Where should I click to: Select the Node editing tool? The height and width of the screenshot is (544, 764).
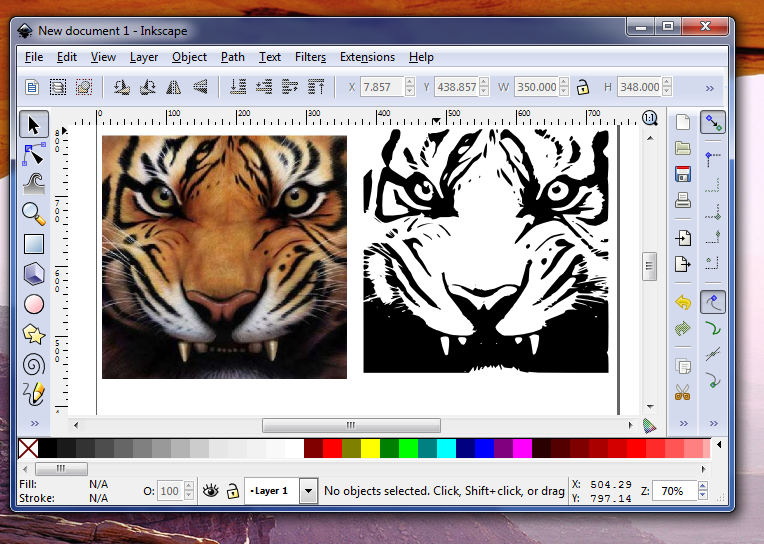(x=34, y=154)
